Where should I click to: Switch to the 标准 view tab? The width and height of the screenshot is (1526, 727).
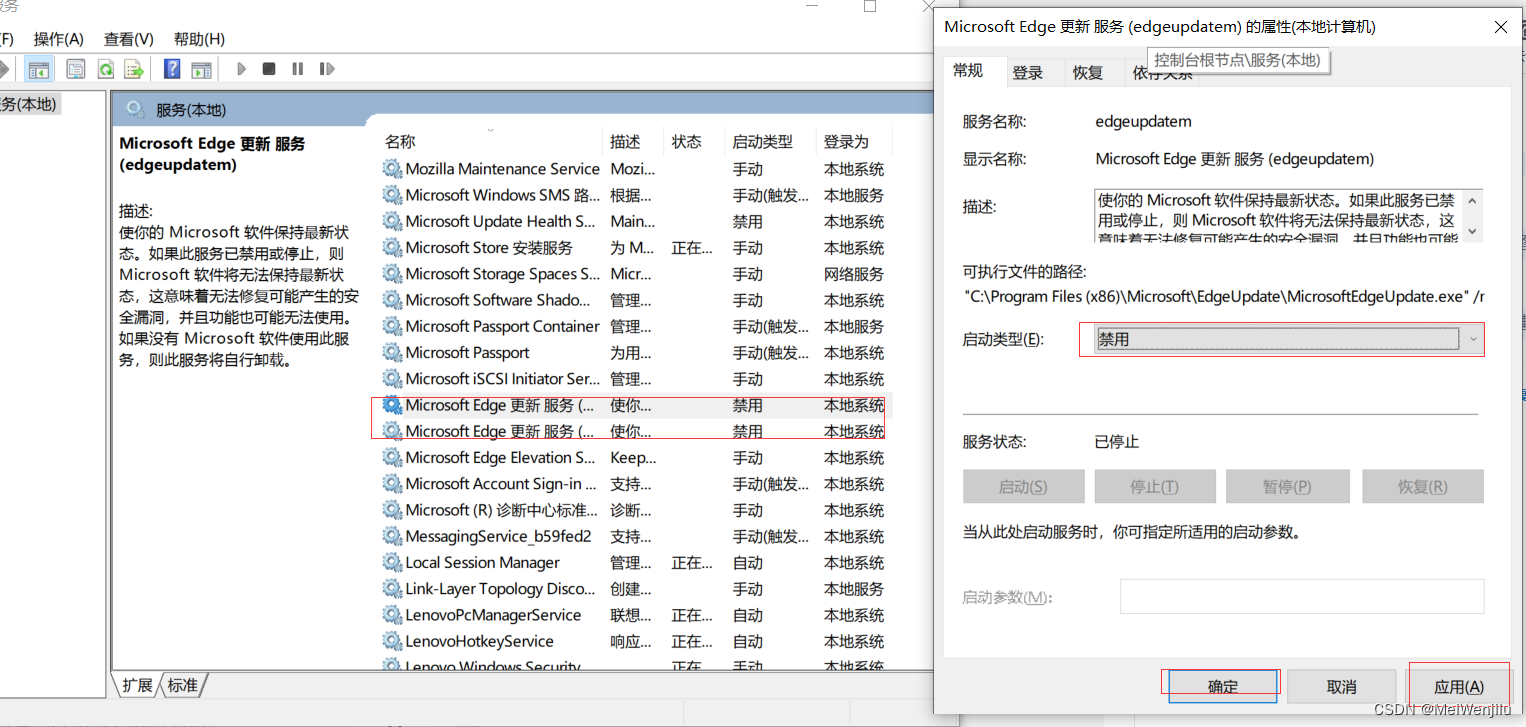pos(183,685)
